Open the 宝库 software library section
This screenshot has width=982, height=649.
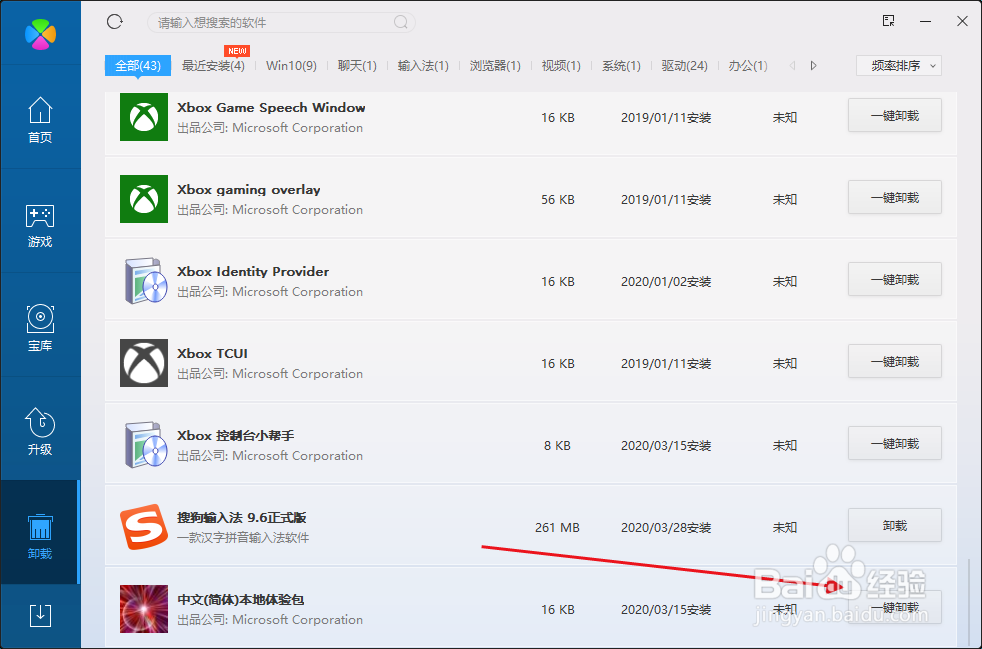[x=40, y=328]
